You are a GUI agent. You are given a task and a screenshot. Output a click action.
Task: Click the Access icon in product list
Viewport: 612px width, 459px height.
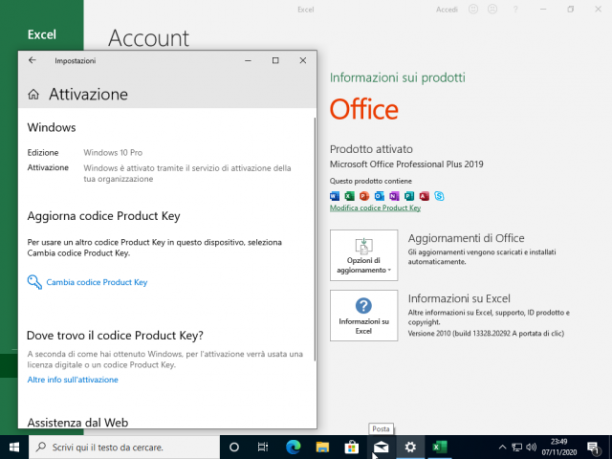[424, 196]
